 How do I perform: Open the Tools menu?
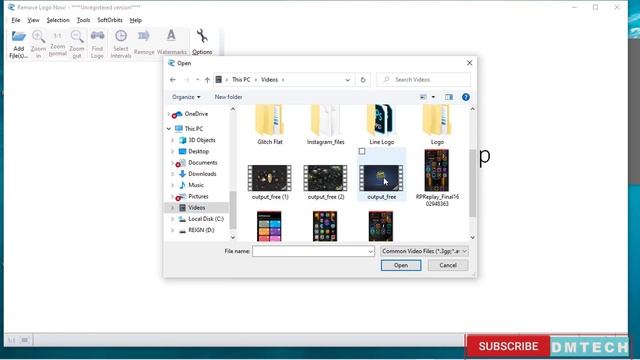pos(83,20)
